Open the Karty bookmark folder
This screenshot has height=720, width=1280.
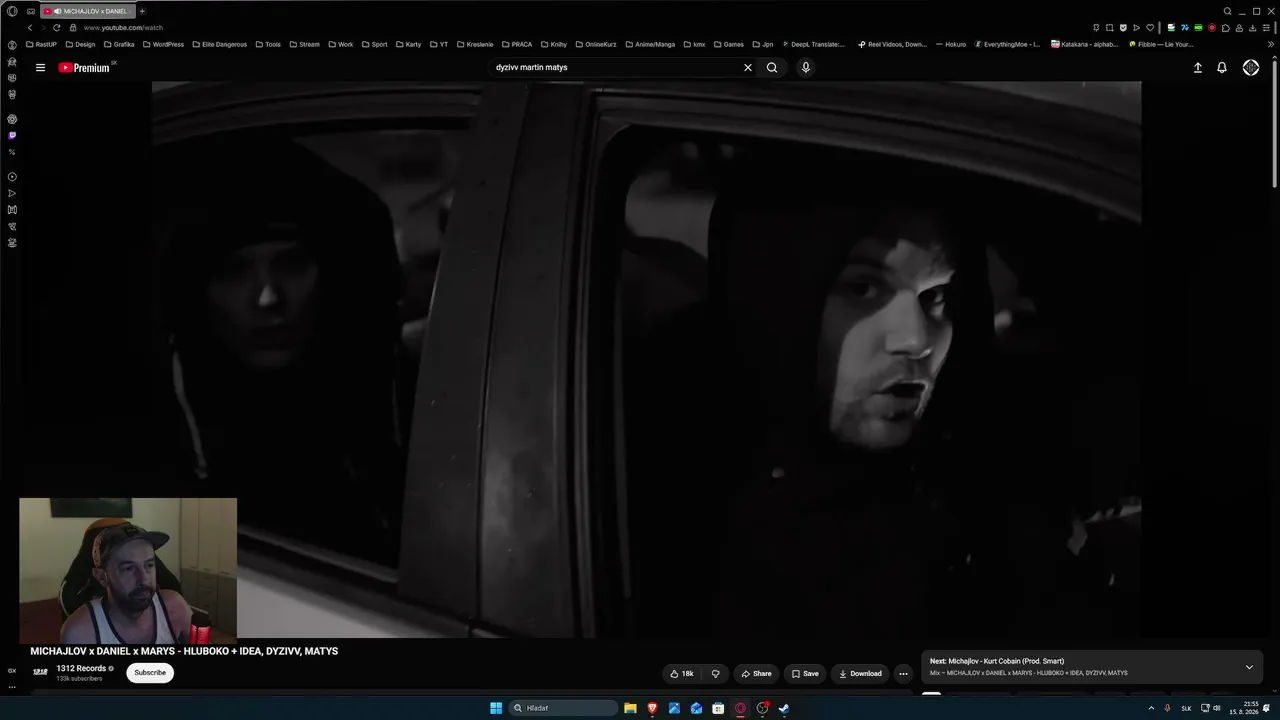(x=408, y=45)
